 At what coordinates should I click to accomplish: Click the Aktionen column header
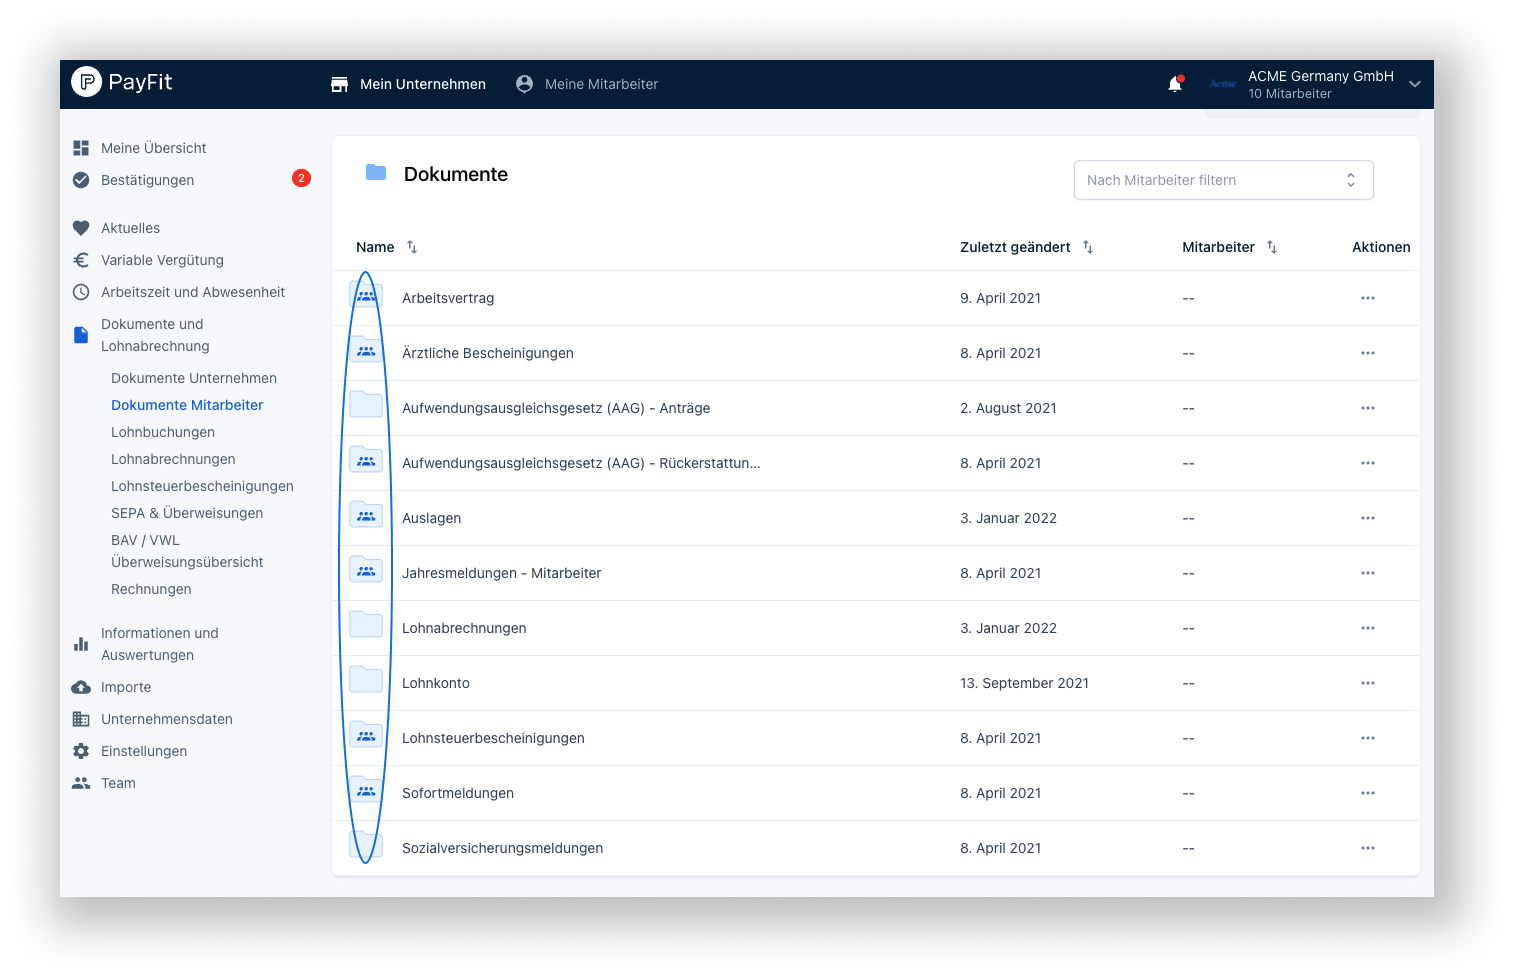(1381, 247)
